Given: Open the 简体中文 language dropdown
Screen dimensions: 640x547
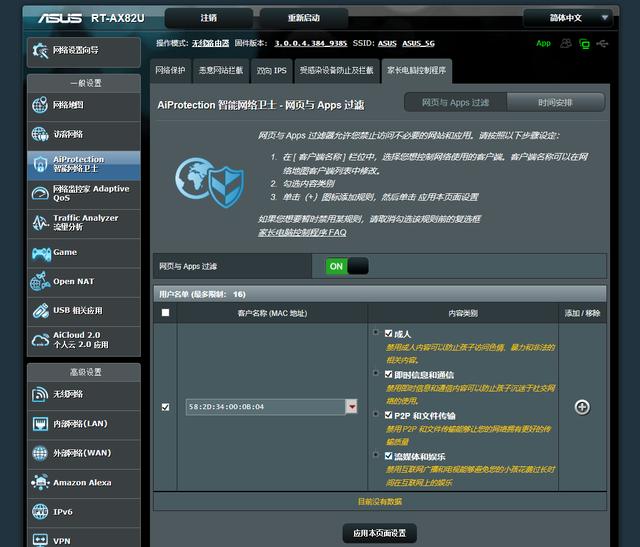Looking at the screenshot, I should click(x=568, y=18).
